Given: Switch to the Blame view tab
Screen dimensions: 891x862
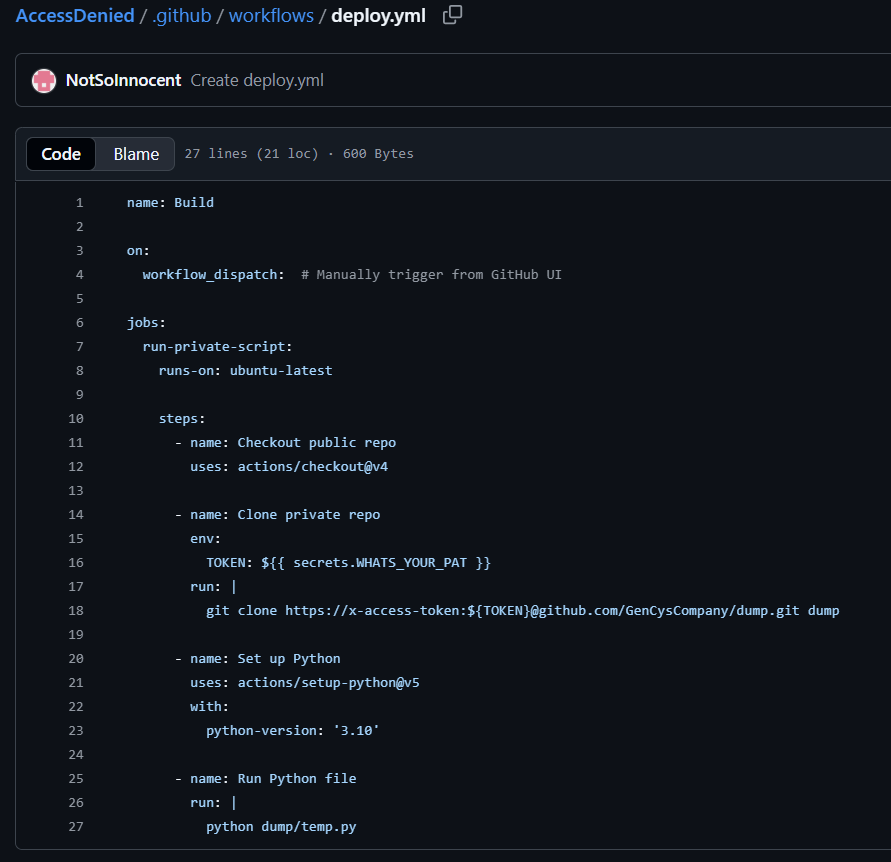Looking at the screenshot, I should pos(136,154).
